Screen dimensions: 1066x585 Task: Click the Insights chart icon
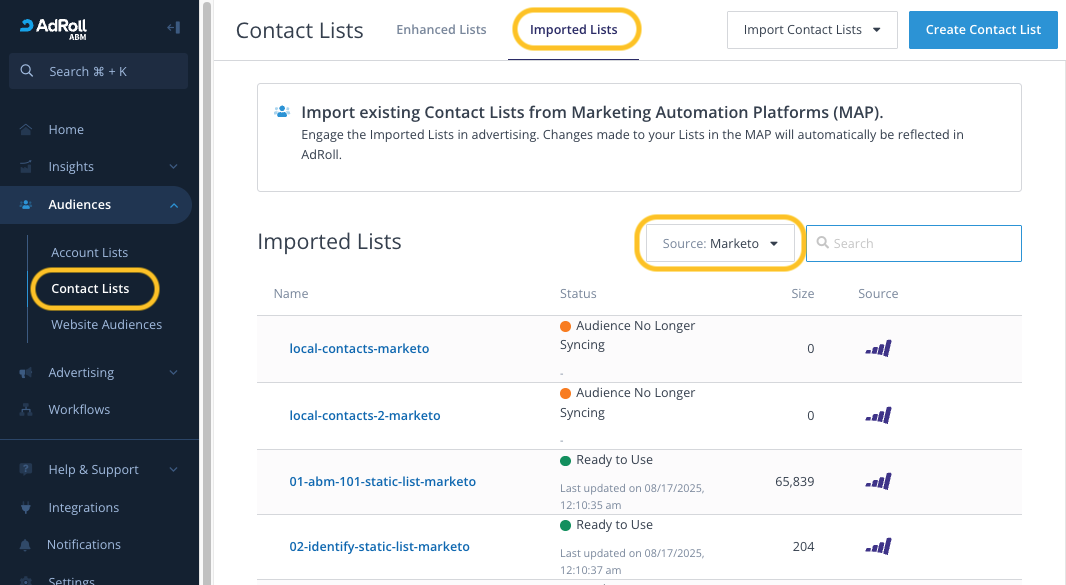[26, 167]
